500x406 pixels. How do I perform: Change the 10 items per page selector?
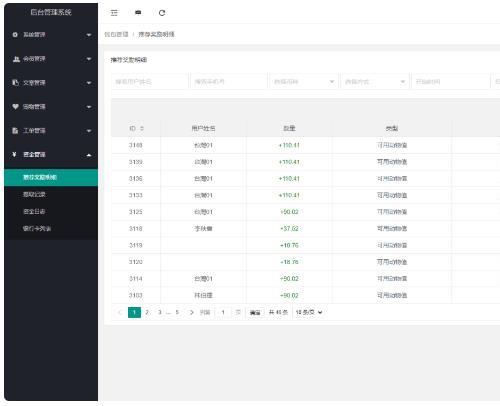309,312
